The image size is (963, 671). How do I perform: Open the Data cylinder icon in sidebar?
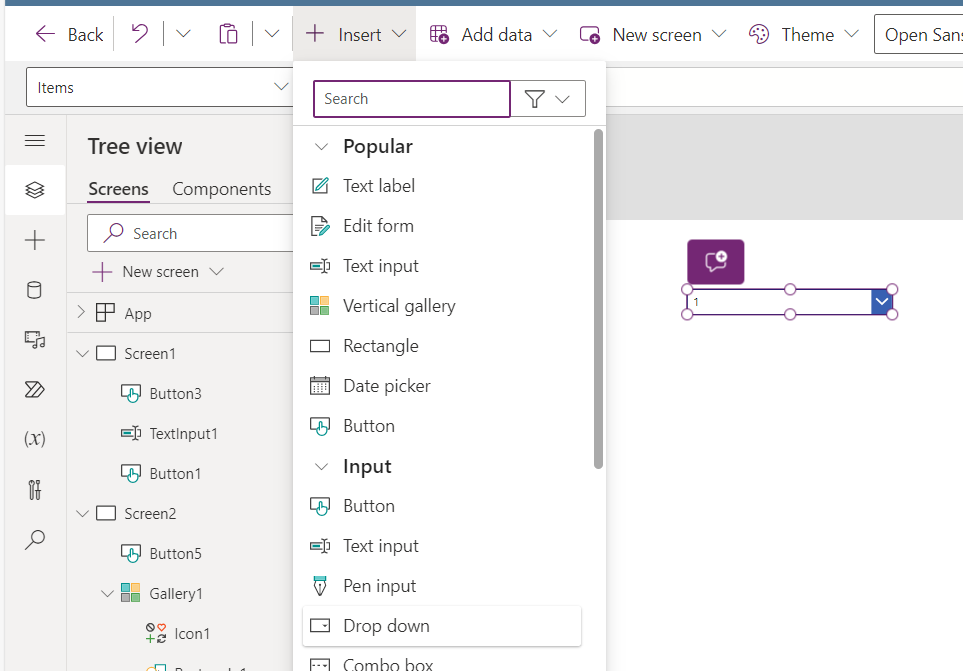coord(35,290)
